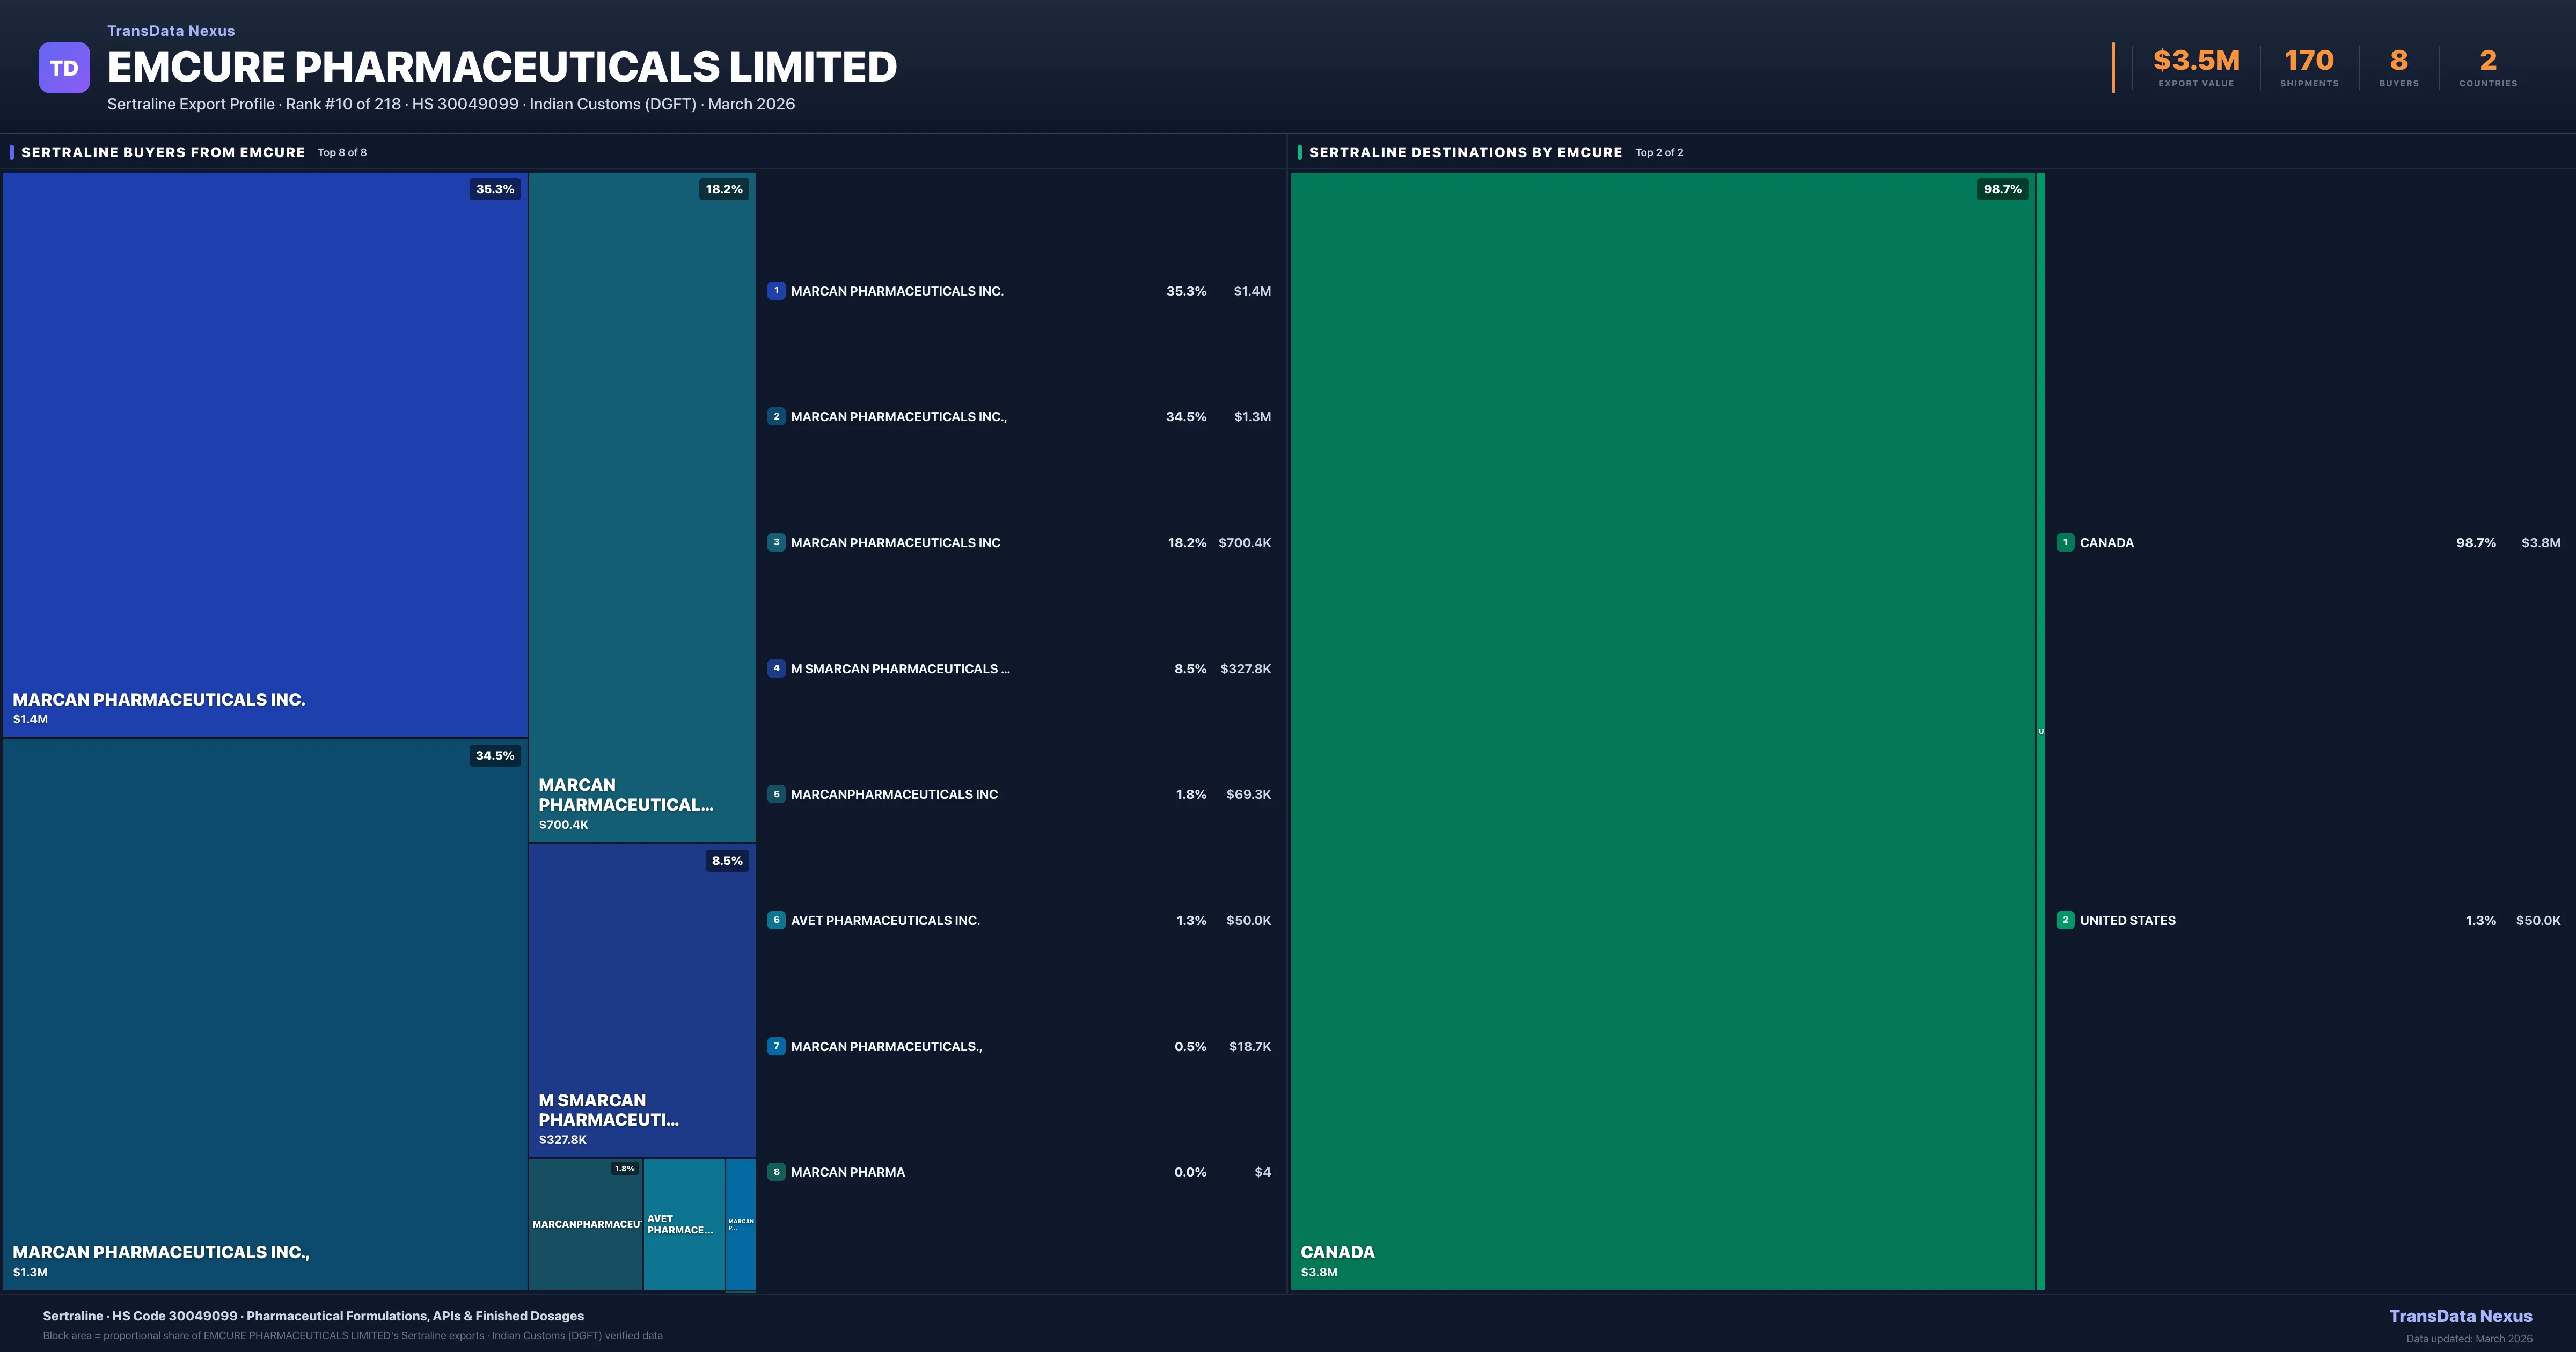Click rank badge 1 for Marcan Pharmaceuticals Inc.

(x=776, y=291)
